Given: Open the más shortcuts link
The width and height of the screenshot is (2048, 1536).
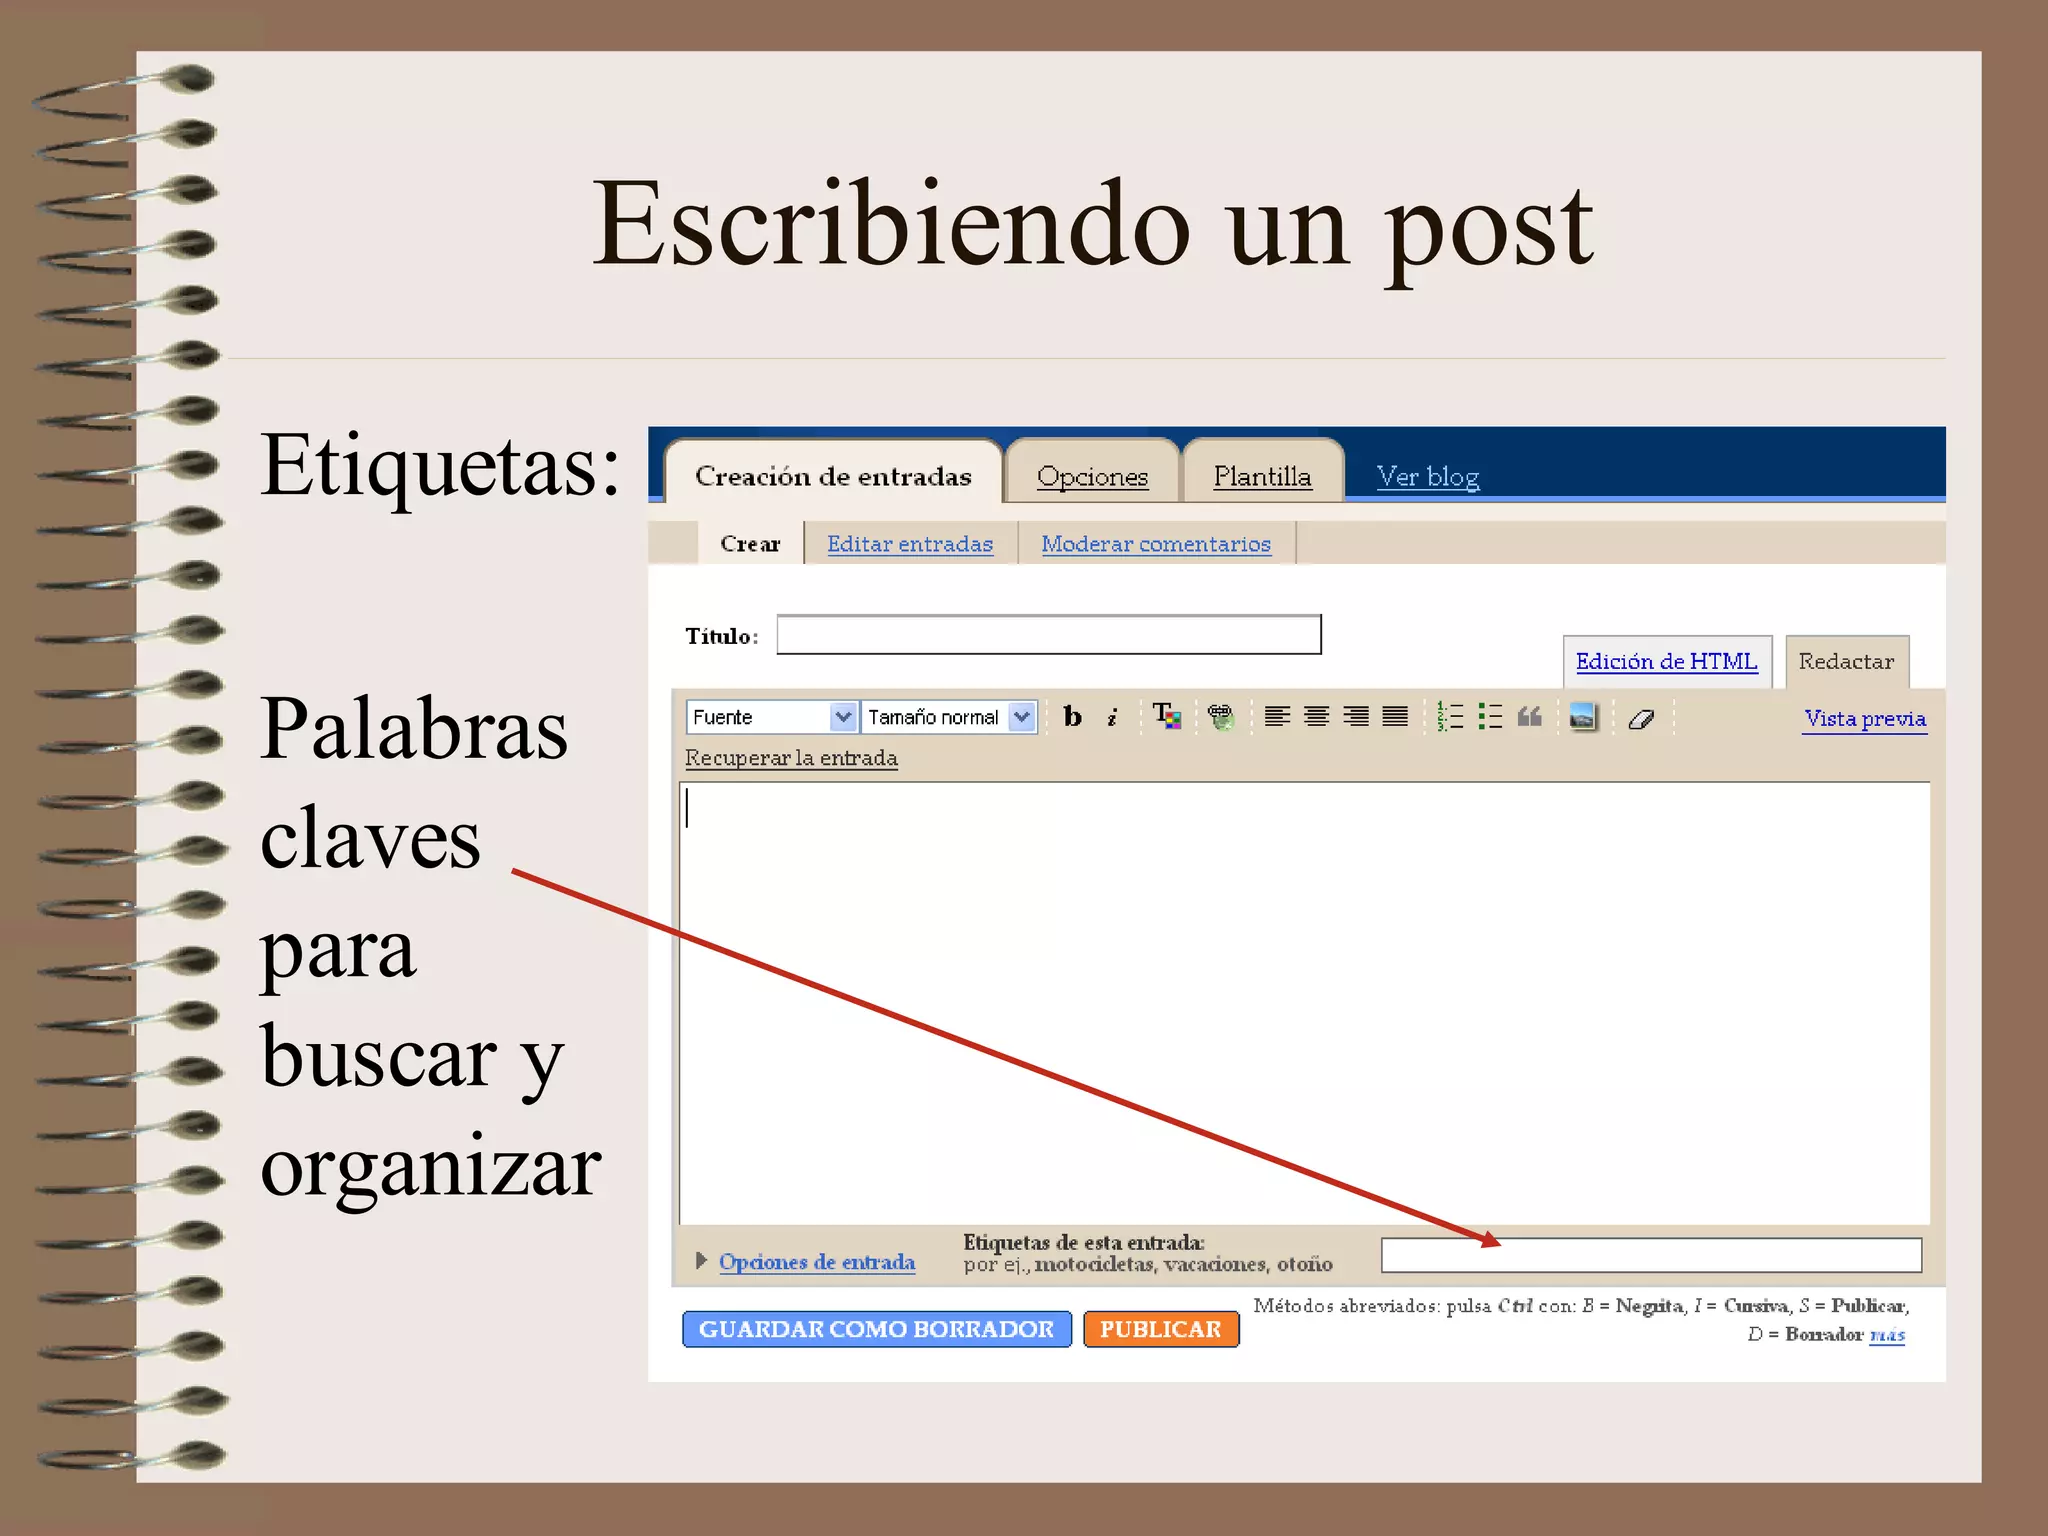Looking at the screenshot, I should 1887,1334.
